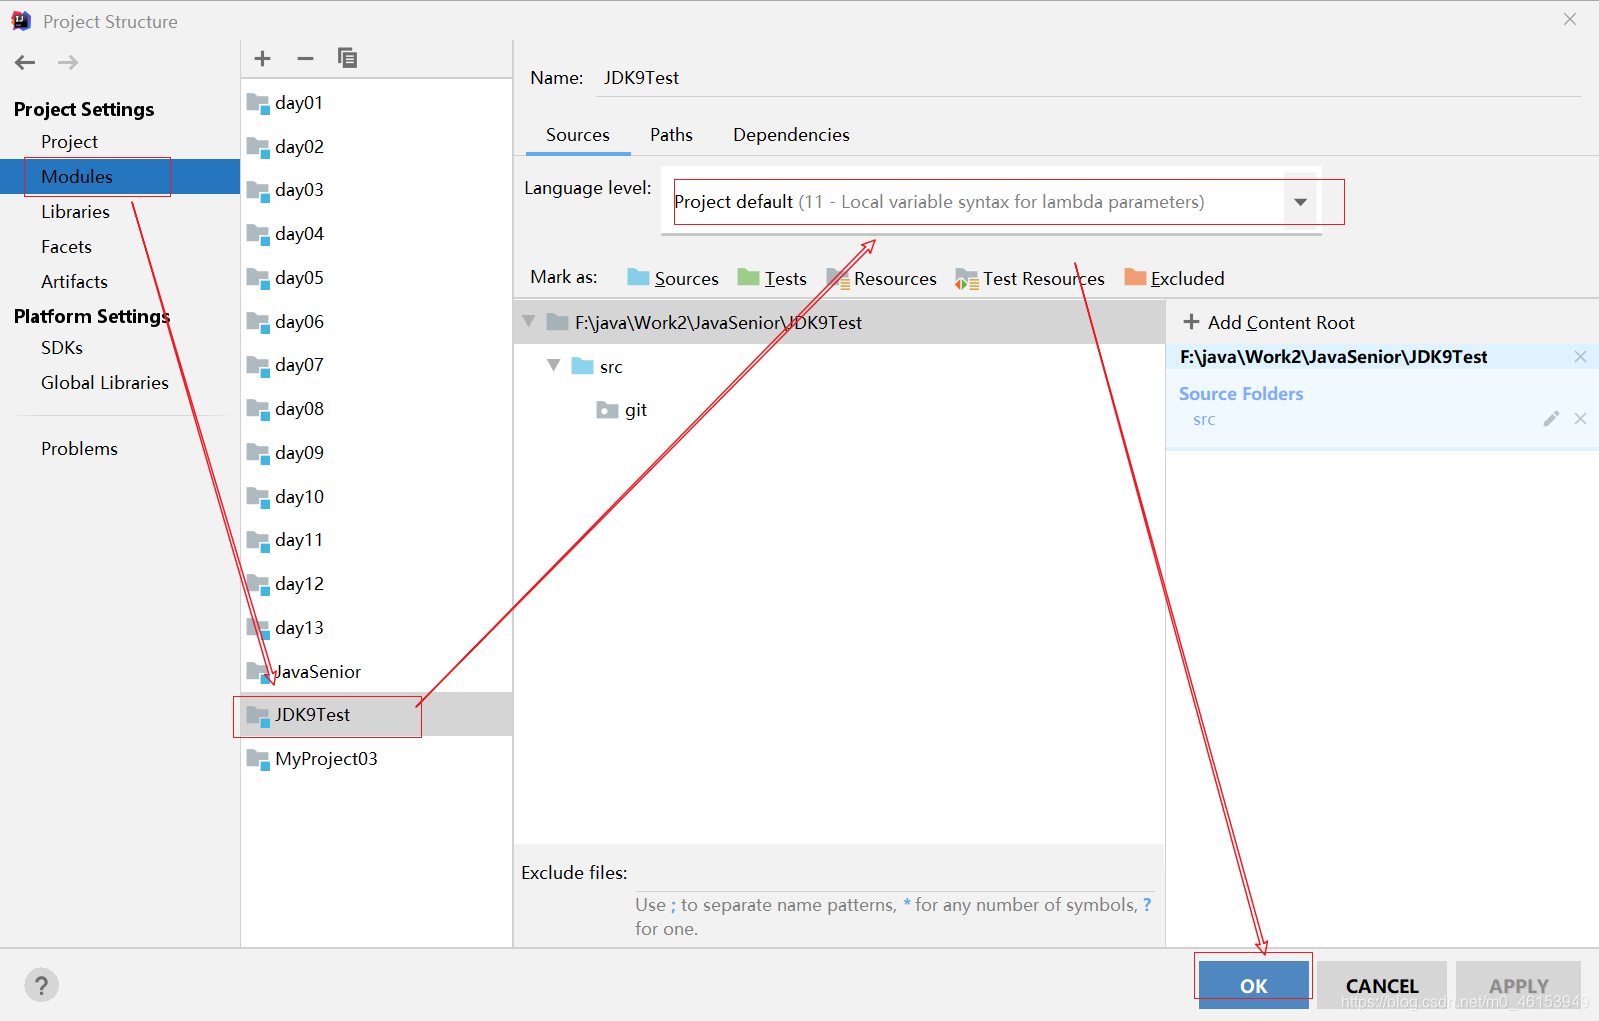1599x1021 pixels.
Task: Click the help question mark icon
Action: pos(41,985)
